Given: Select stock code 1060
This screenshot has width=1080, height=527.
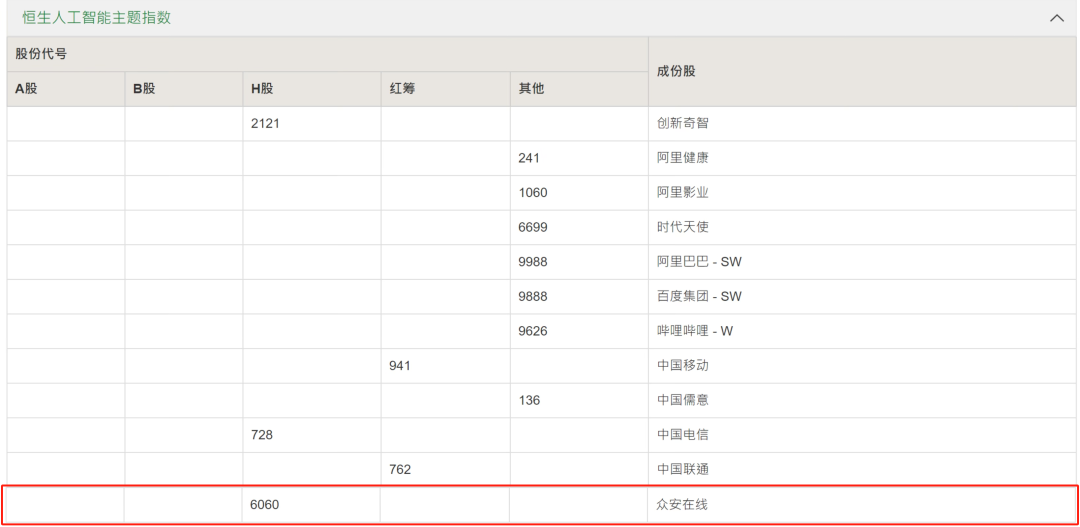Looking at the screenshot, I should point(532,193).
